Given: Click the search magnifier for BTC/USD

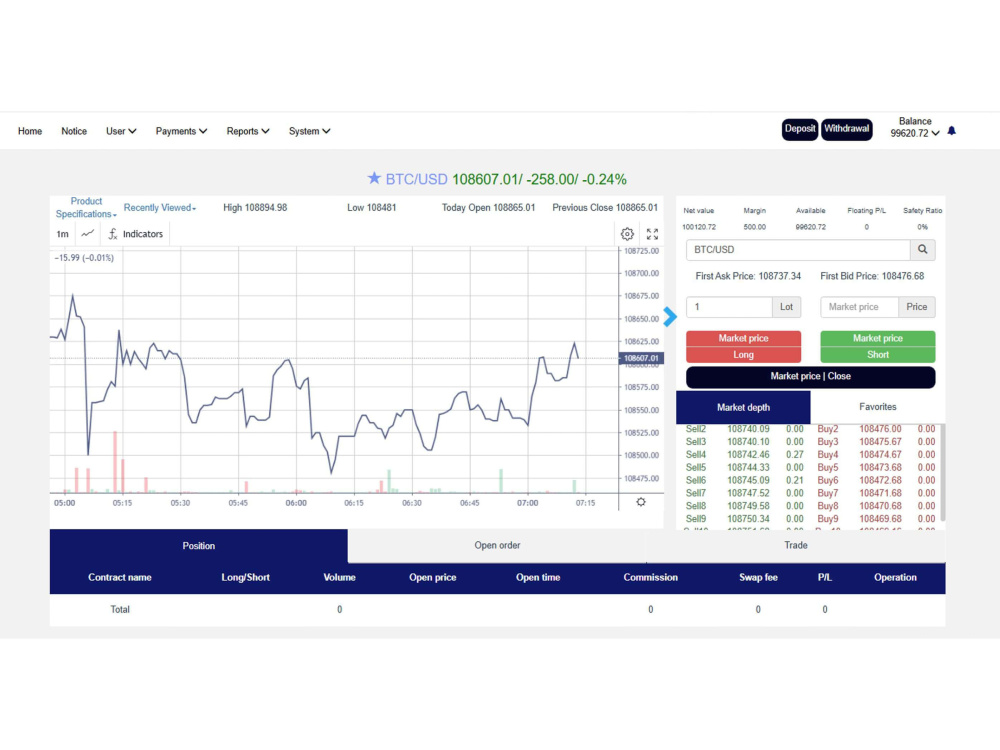Looking at the screenshot, I should [x=922, y=249].
